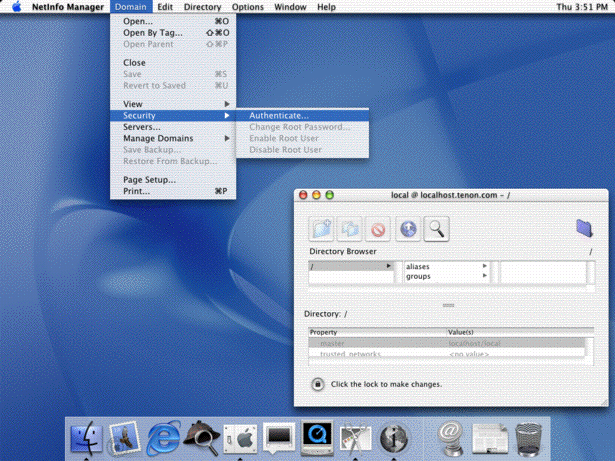615x461 pixels.
Task: Open Finder from the Dock
Action: point(86,439)
